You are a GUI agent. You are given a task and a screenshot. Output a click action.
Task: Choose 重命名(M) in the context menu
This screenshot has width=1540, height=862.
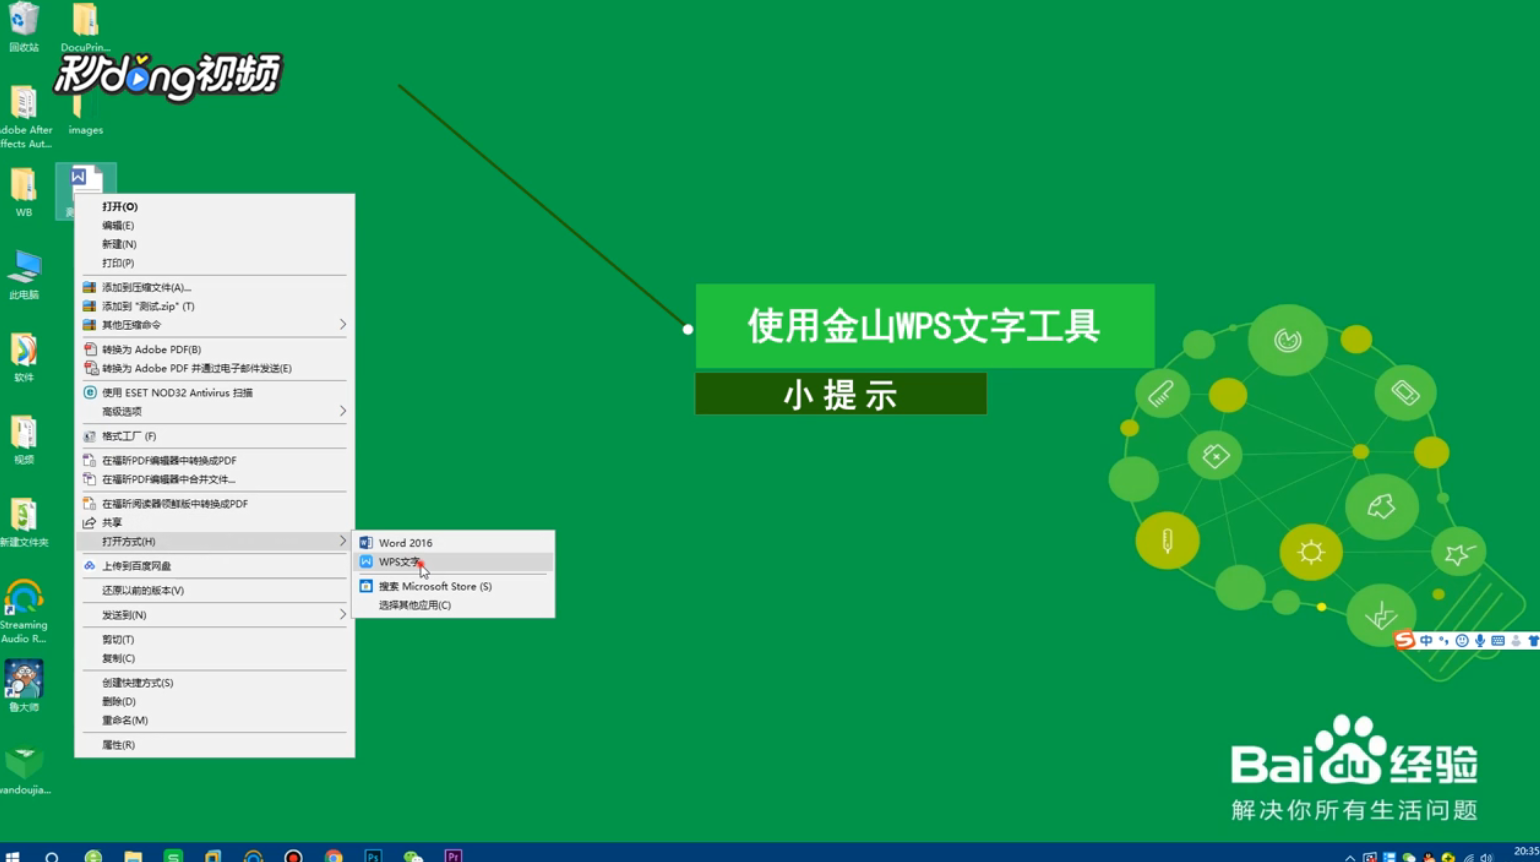[x=215, y=721]
